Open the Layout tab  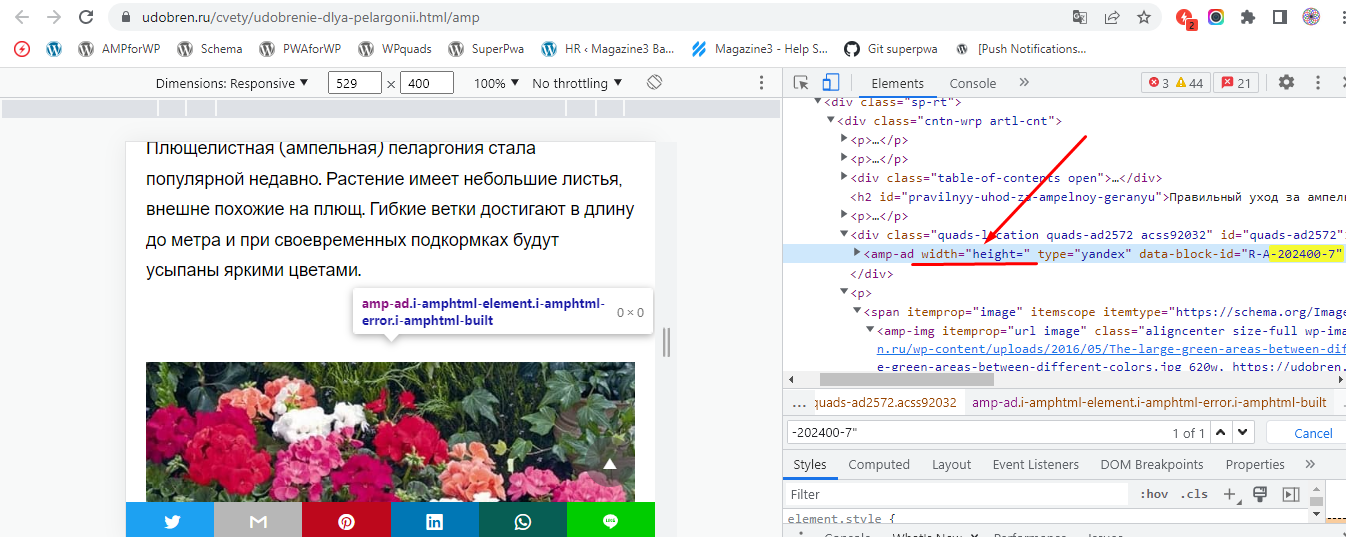(x=951, y=464)
